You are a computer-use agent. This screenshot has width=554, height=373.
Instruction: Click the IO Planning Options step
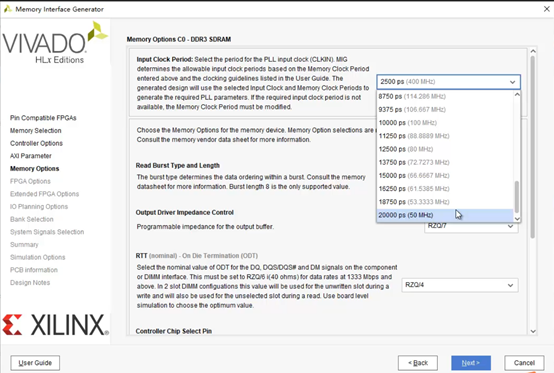click(x=39, y=207)
